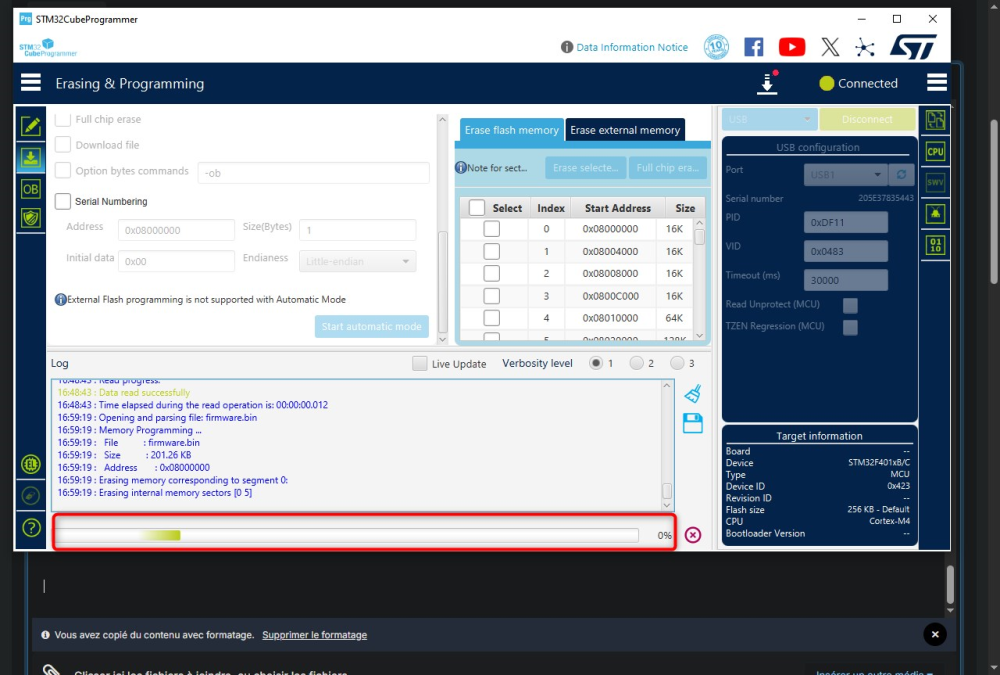This screenshot has height=675, width=1000.
Task: Toggle Read Unprotect (MCU) checkbox
Action: (850, 305)
